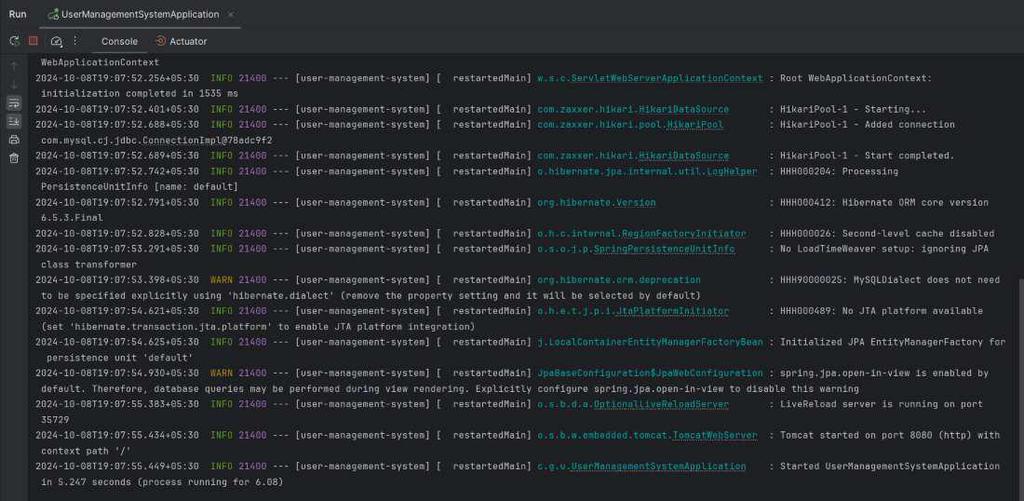The width and height of the screenshot is (1024, 501).
Task: Click the 'HikariPool-1 - Start completed.' message
Action: coord(867,155)
